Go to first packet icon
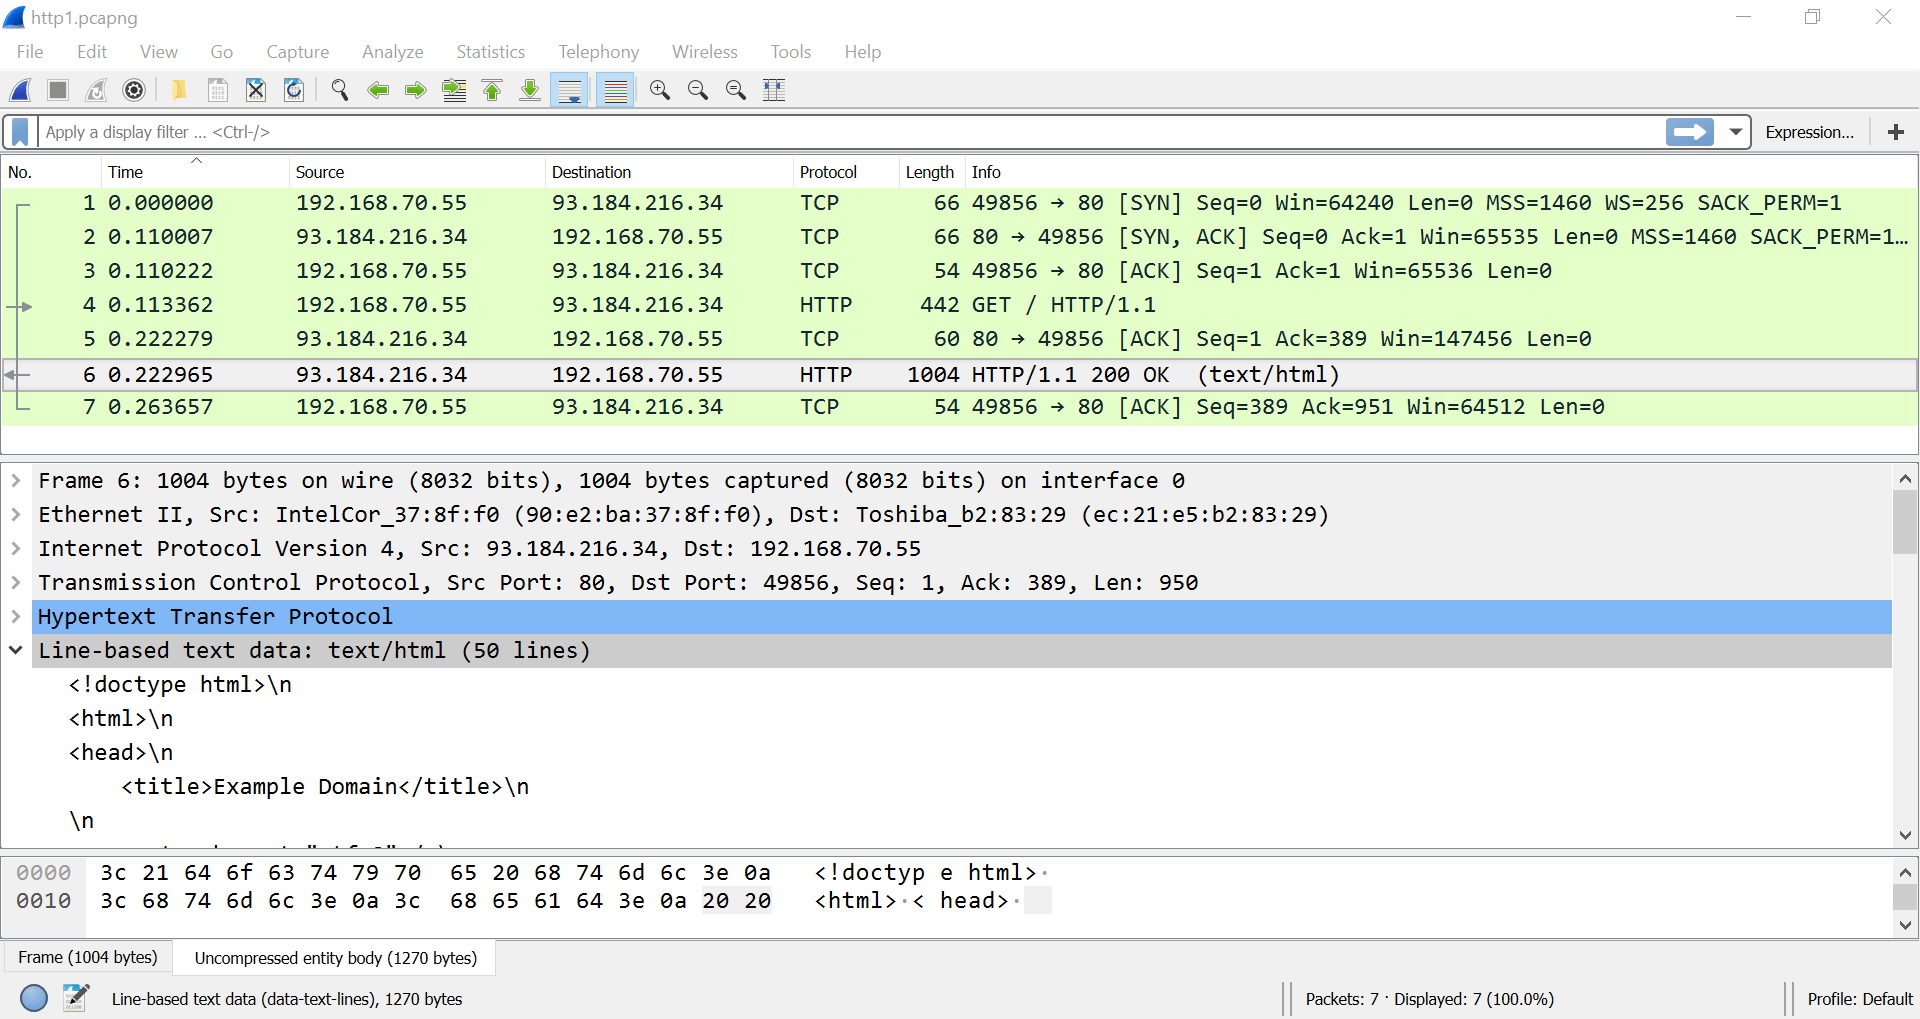The height and width of the screenshot is (1019, 1920). [492, 90]
